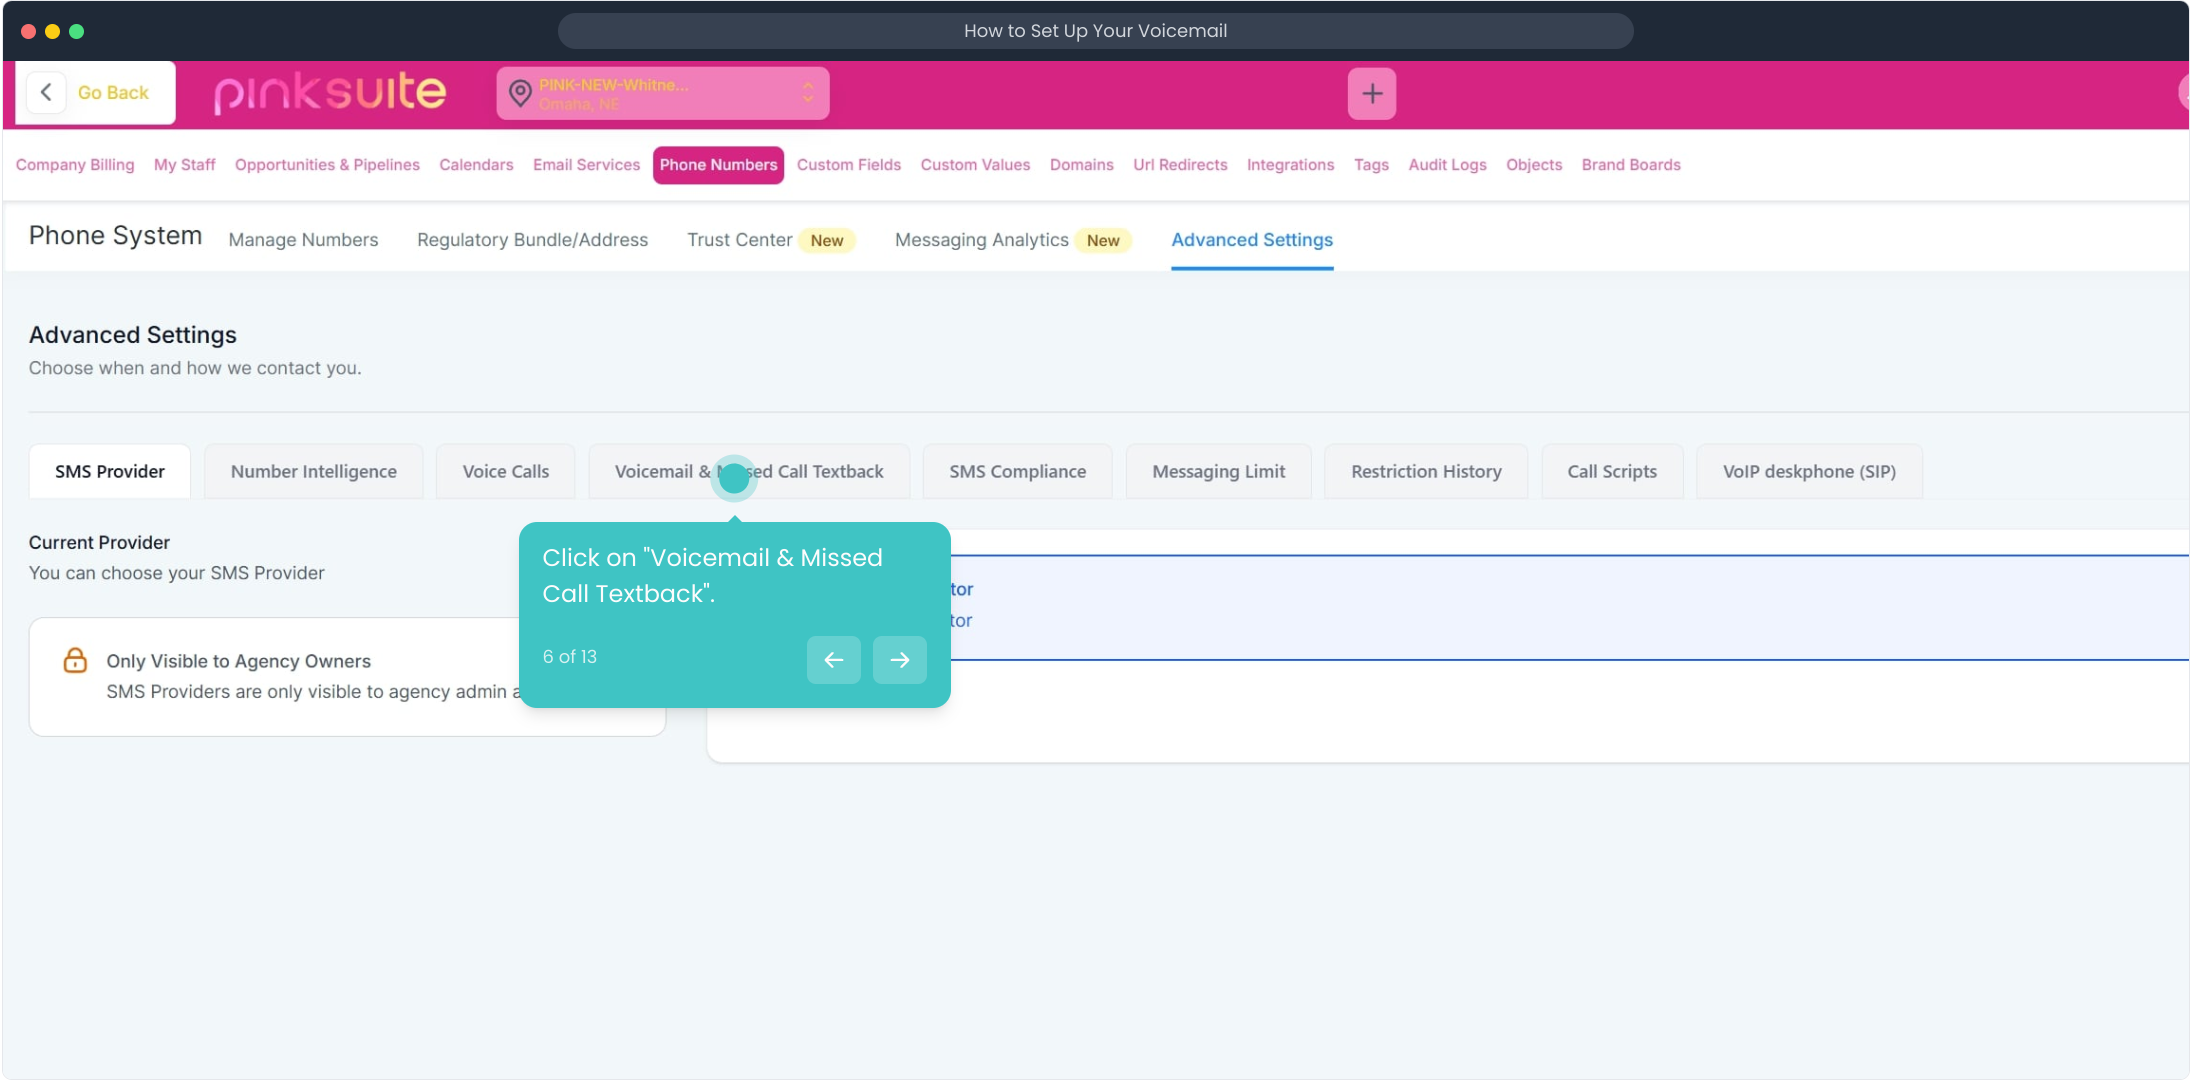Click the New badge beside Messaging Analytics
The image size is (2192, 1080).
click(x=1102, y=240)
